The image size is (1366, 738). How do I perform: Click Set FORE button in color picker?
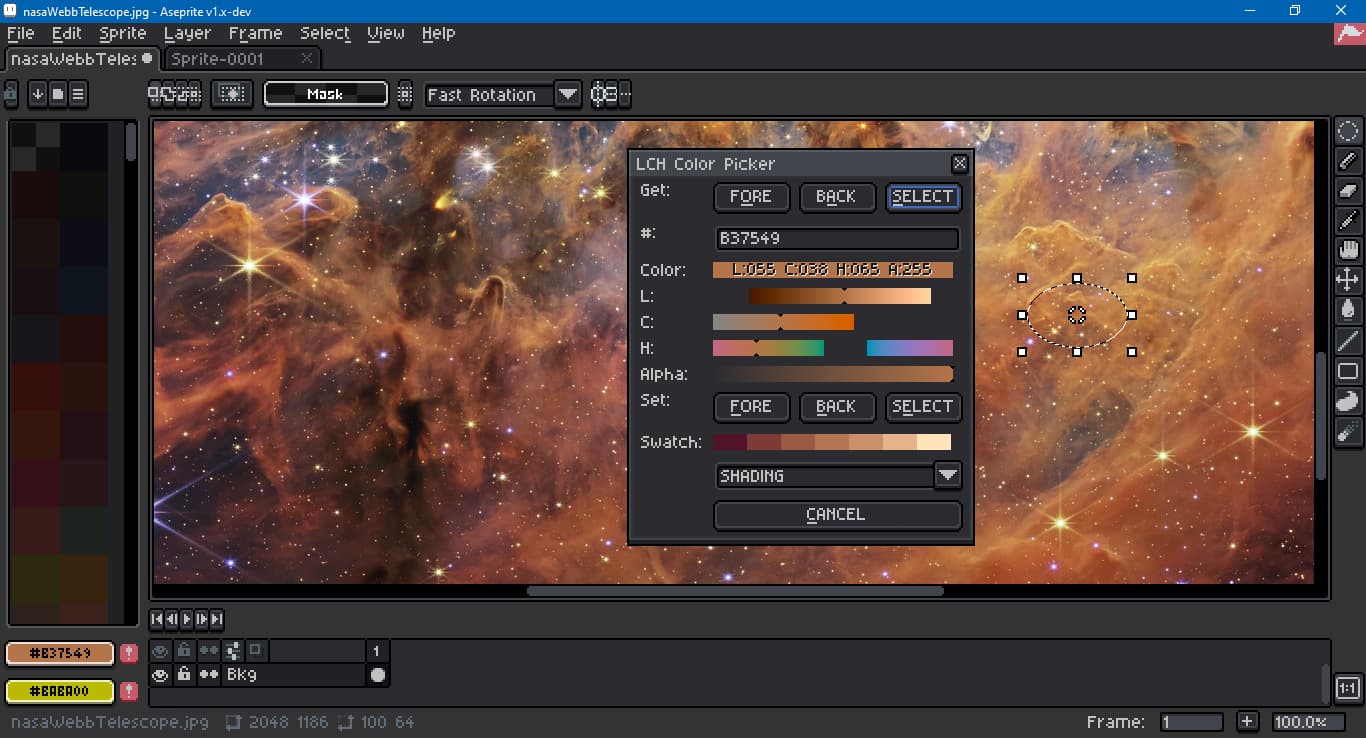tap(751, 407)
